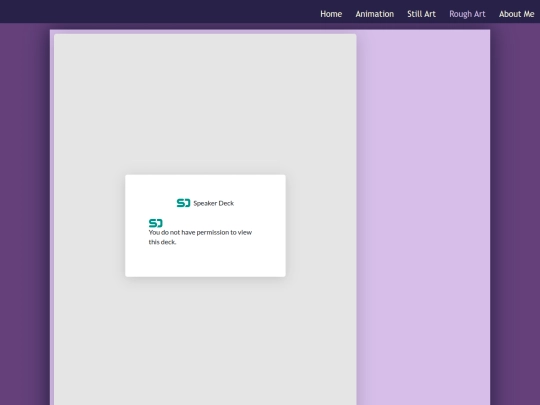Open the Home page in the navigation

(331, 14)
